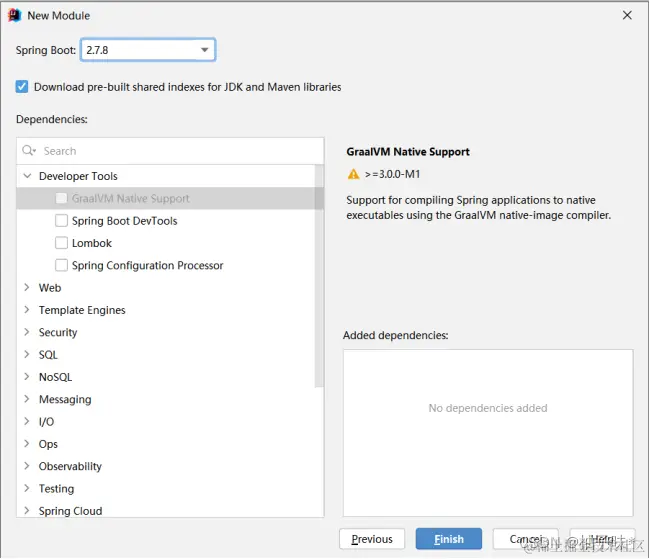This screenshot has height=559, width=650.
Task: Click the IntelliJ logo icon in title bar
Action: pos(14,15)
